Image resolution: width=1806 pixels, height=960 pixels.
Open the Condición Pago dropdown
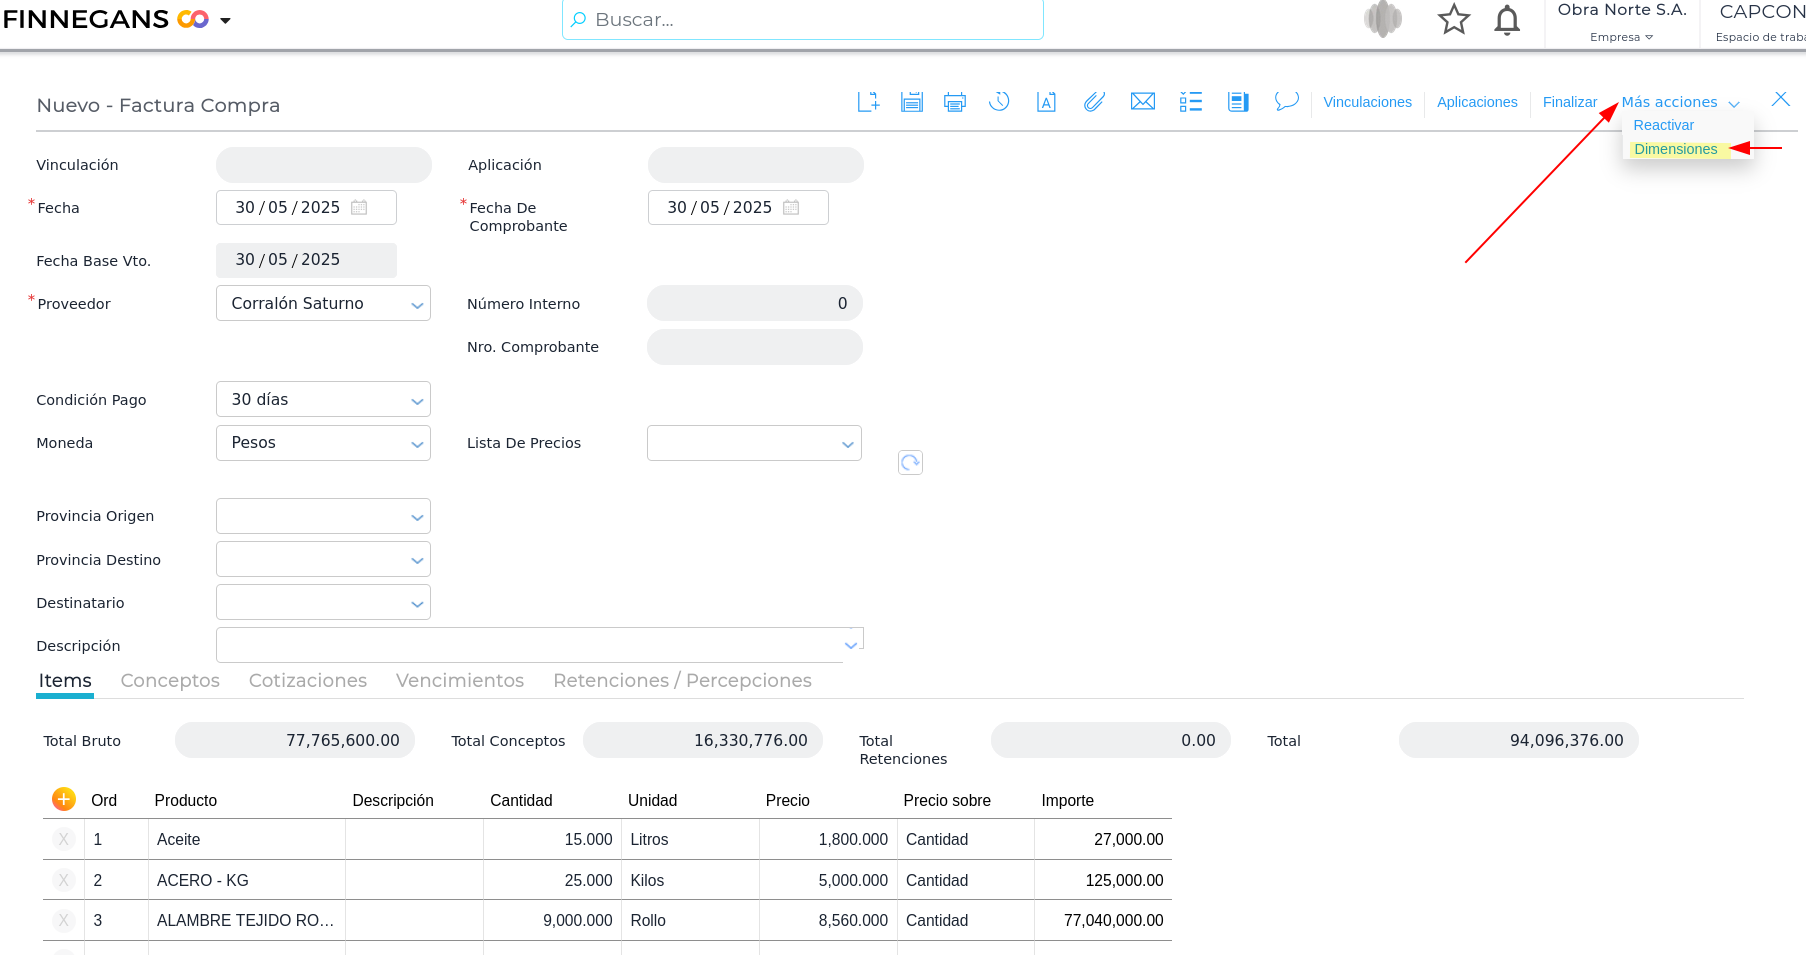[417, 401]
